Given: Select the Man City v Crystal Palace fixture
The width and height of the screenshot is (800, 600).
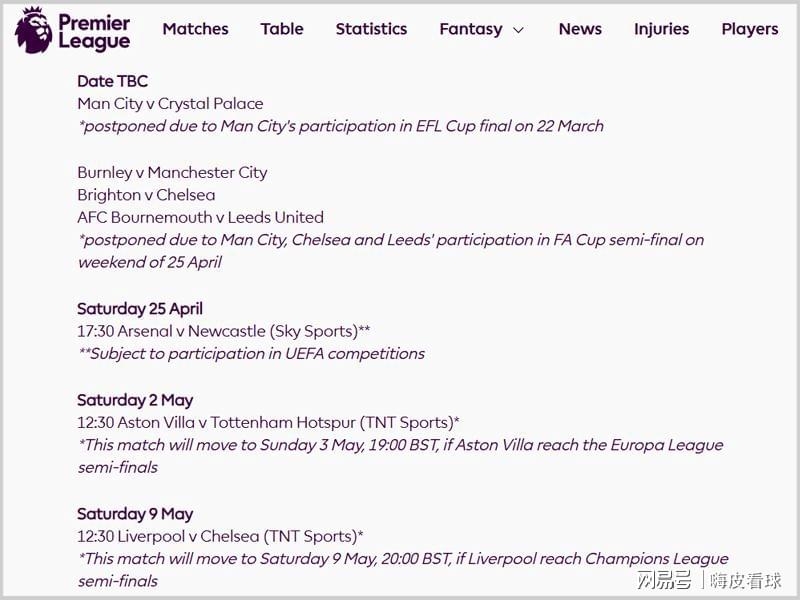Looking at the screenshot, I should (170, 103).
